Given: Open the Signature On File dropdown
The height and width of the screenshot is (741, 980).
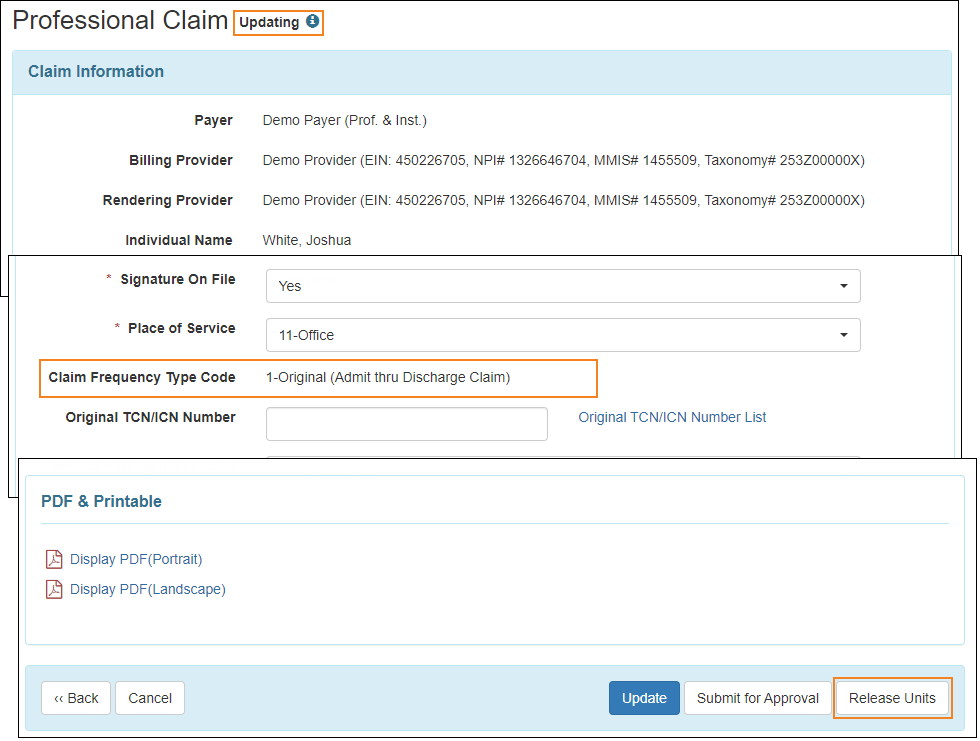Looking at the screenshot, I should coord(562,286).
